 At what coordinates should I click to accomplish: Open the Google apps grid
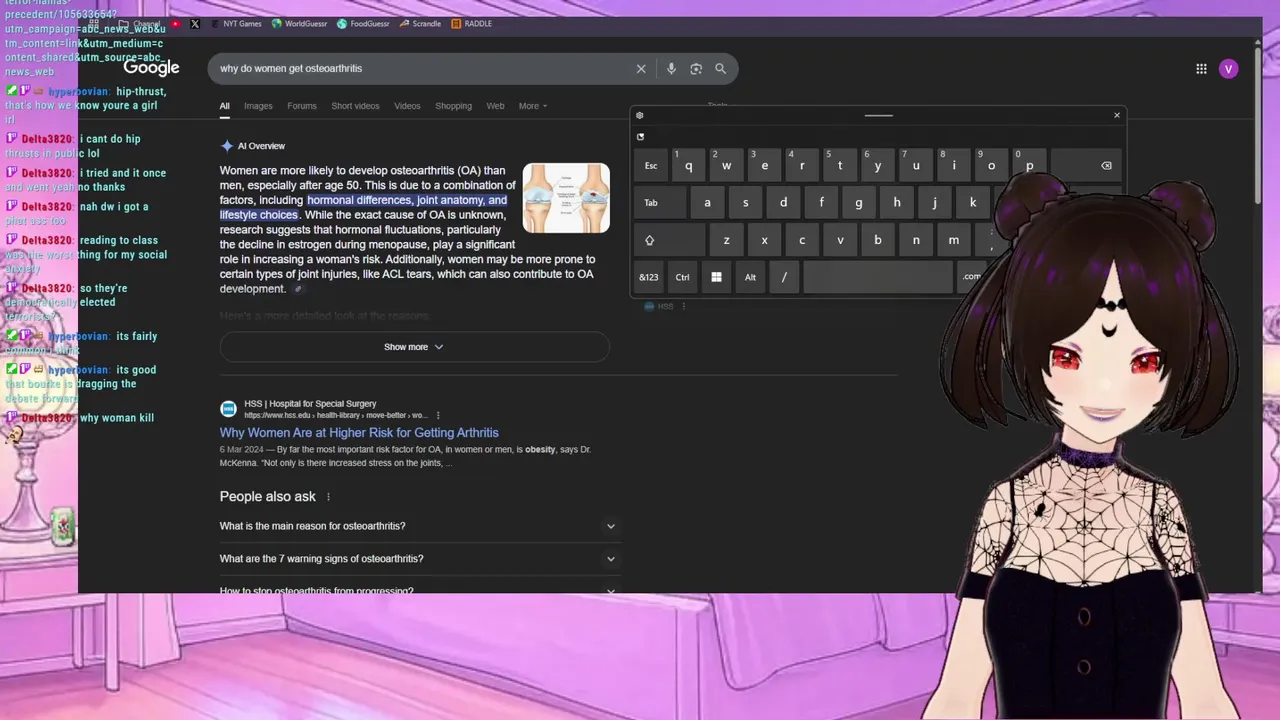[1201, 69]
